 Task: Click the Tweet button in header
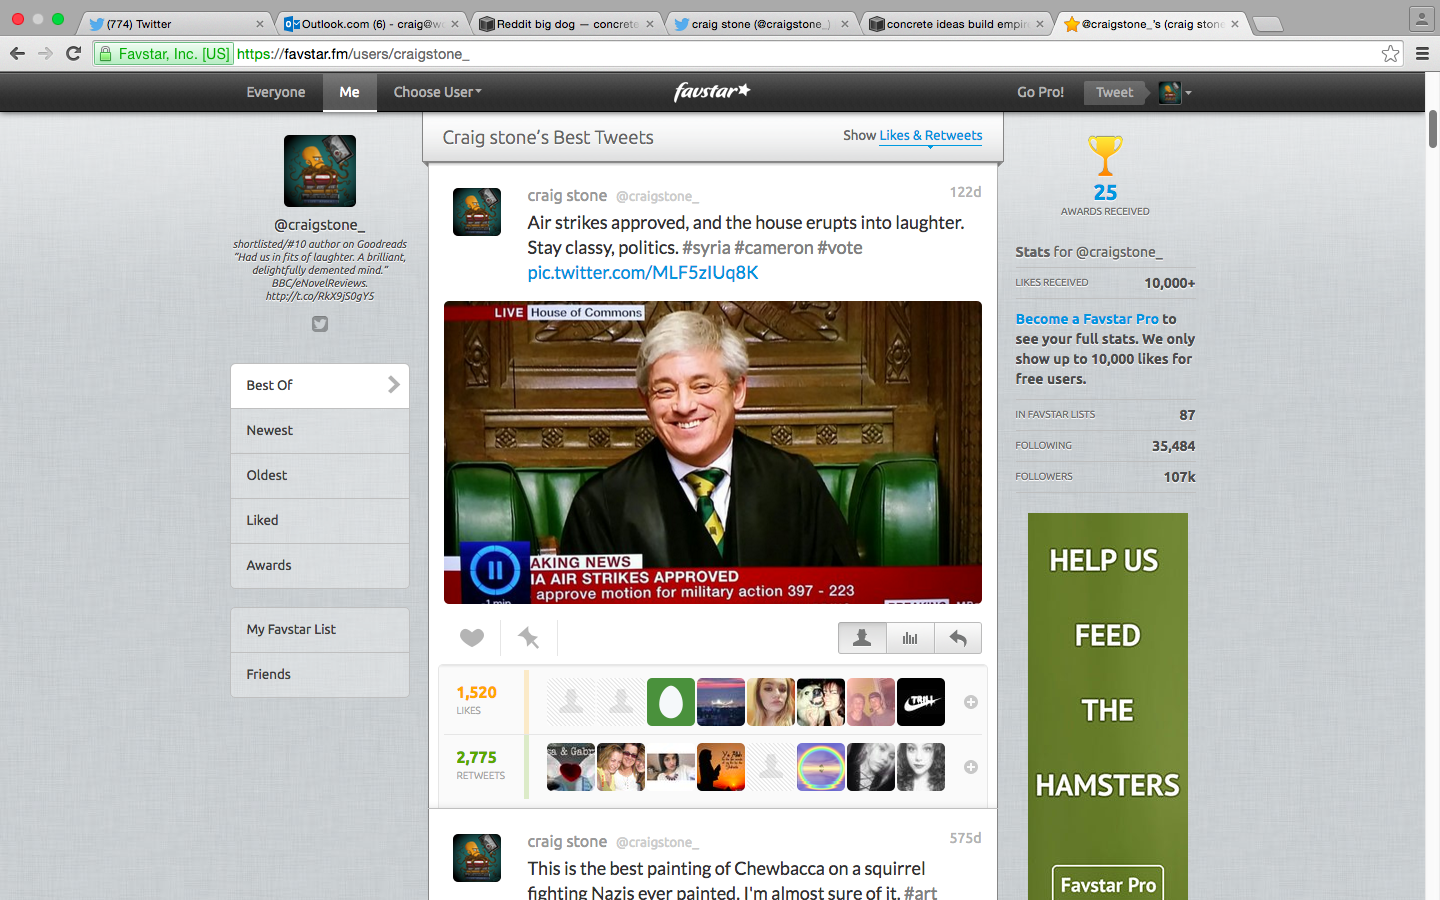1114,92
